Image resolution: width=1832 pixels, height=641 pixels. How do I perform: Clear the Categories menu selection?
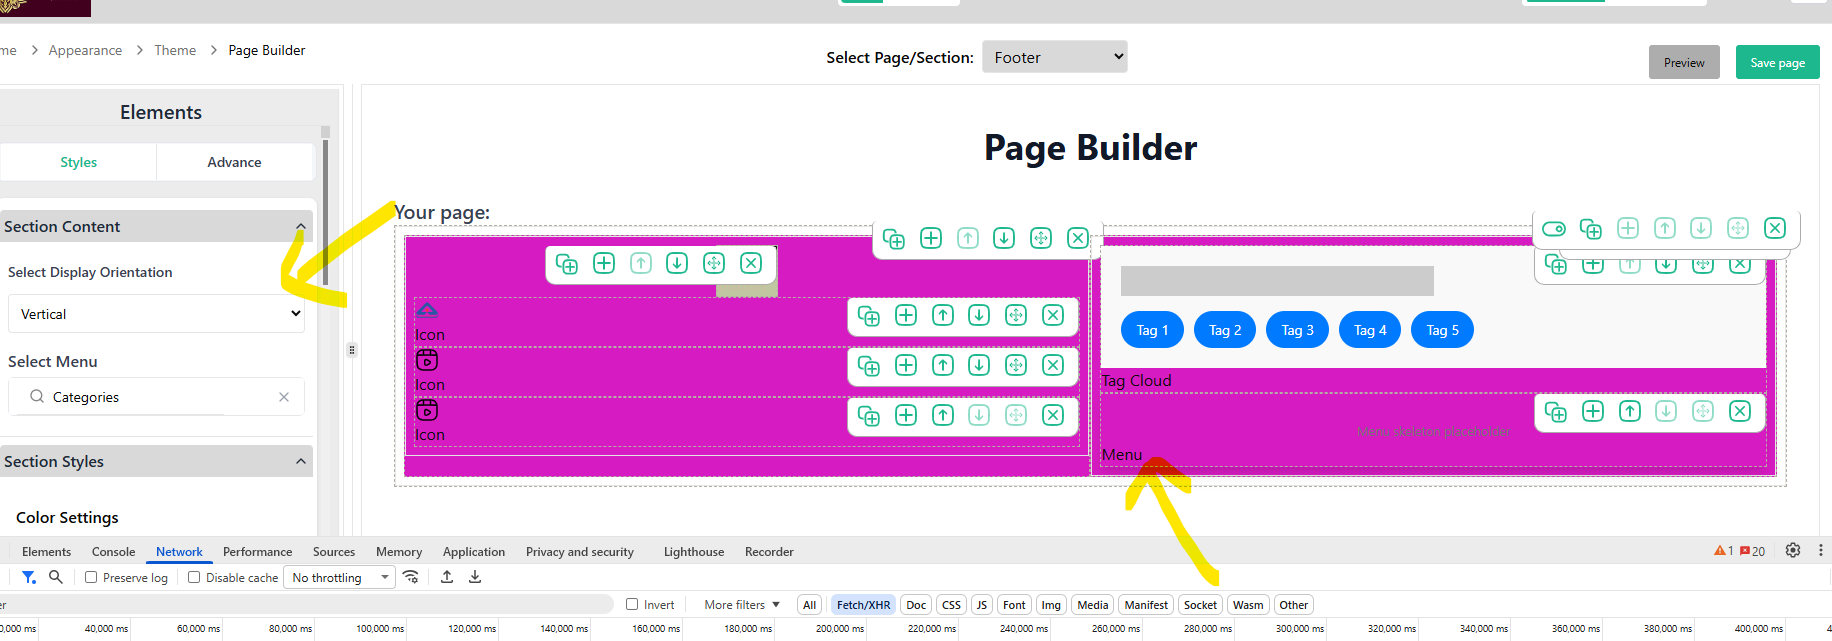point(284,397)
